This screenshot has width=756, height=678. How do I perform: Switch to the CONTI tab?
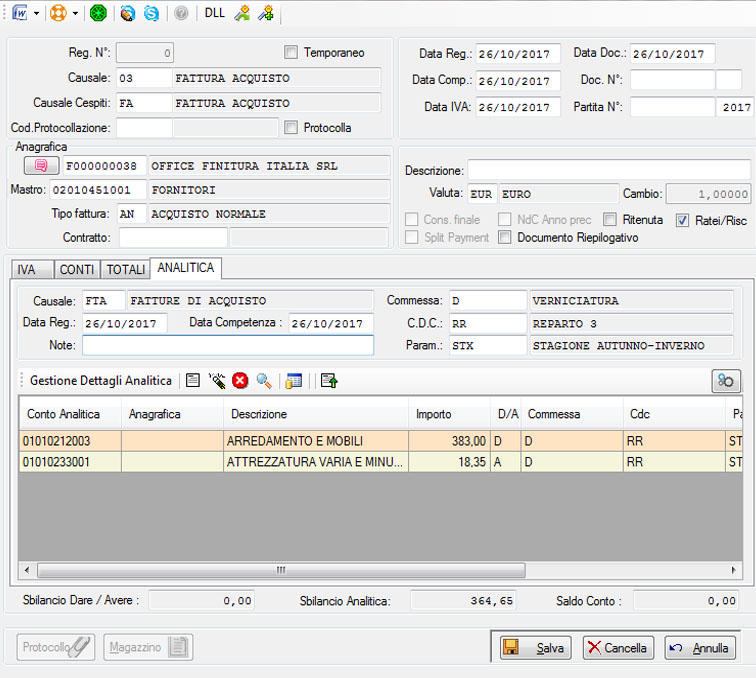77,269
